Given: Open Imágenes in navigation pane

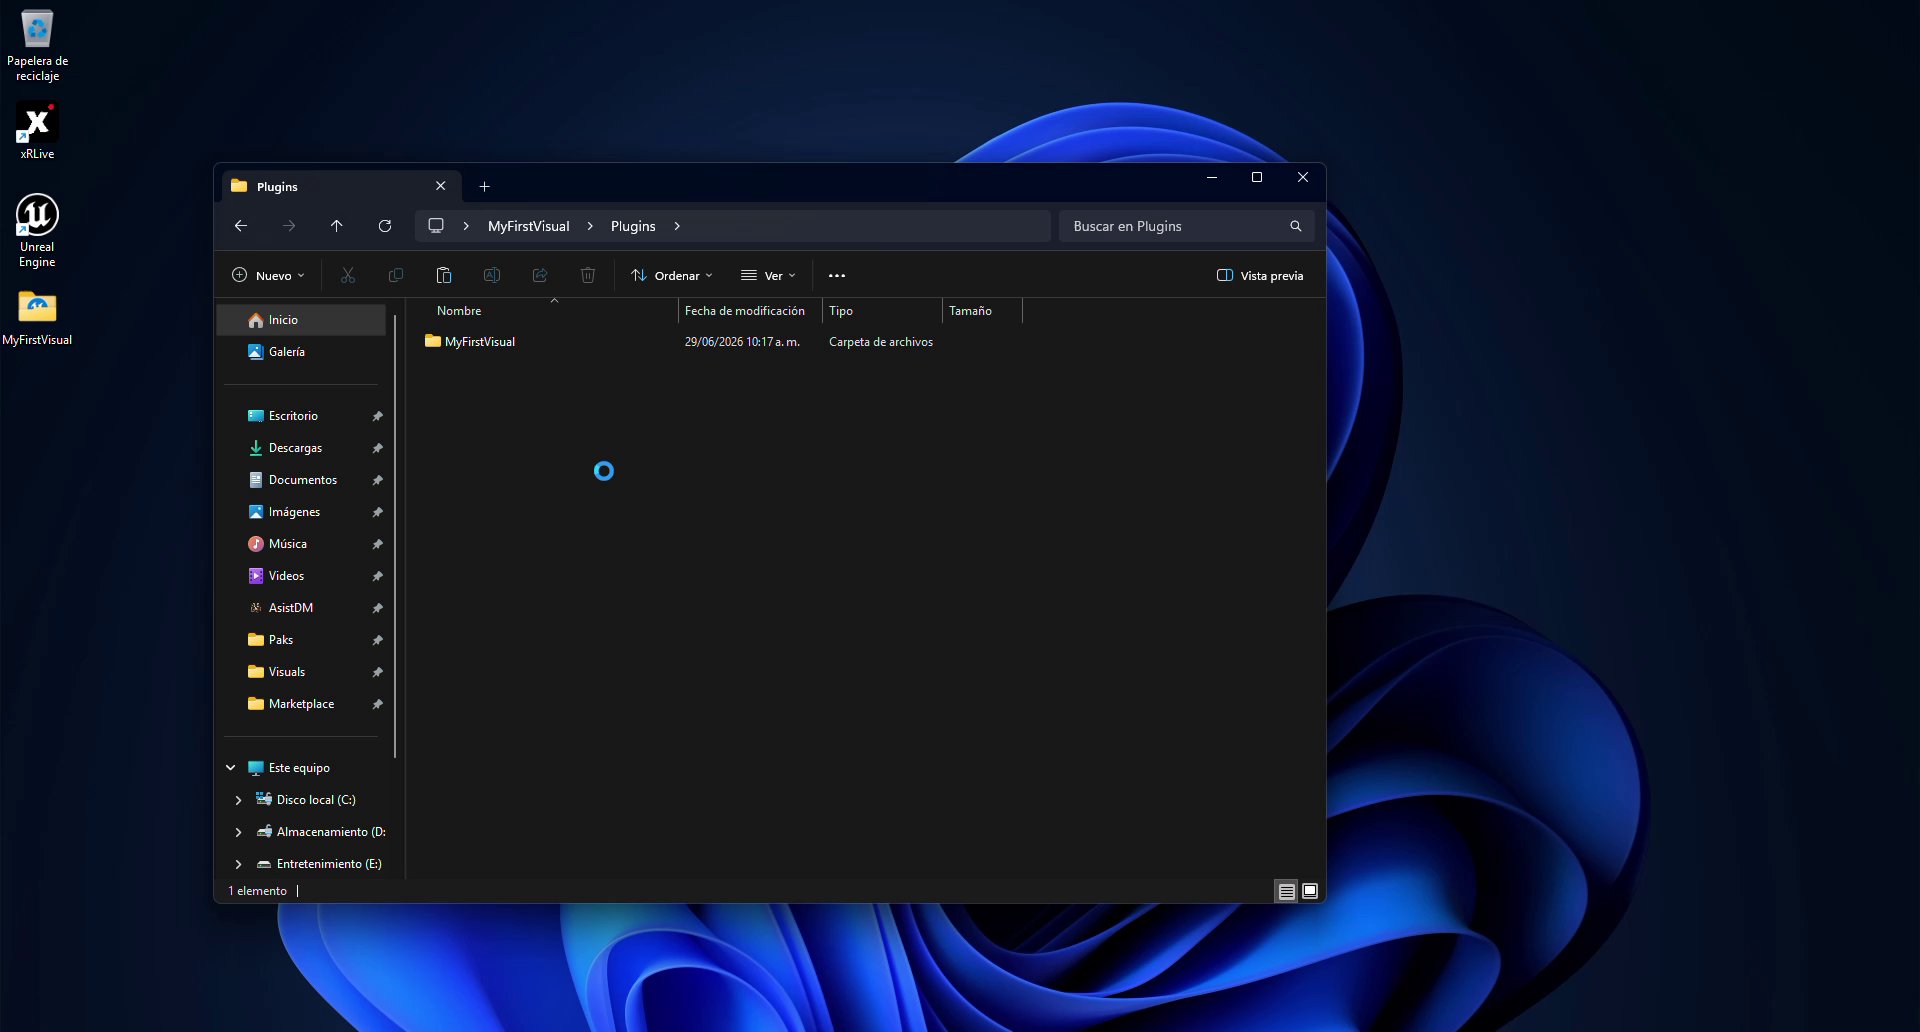Looking at the screenshot, I should [x=294, y=512].
